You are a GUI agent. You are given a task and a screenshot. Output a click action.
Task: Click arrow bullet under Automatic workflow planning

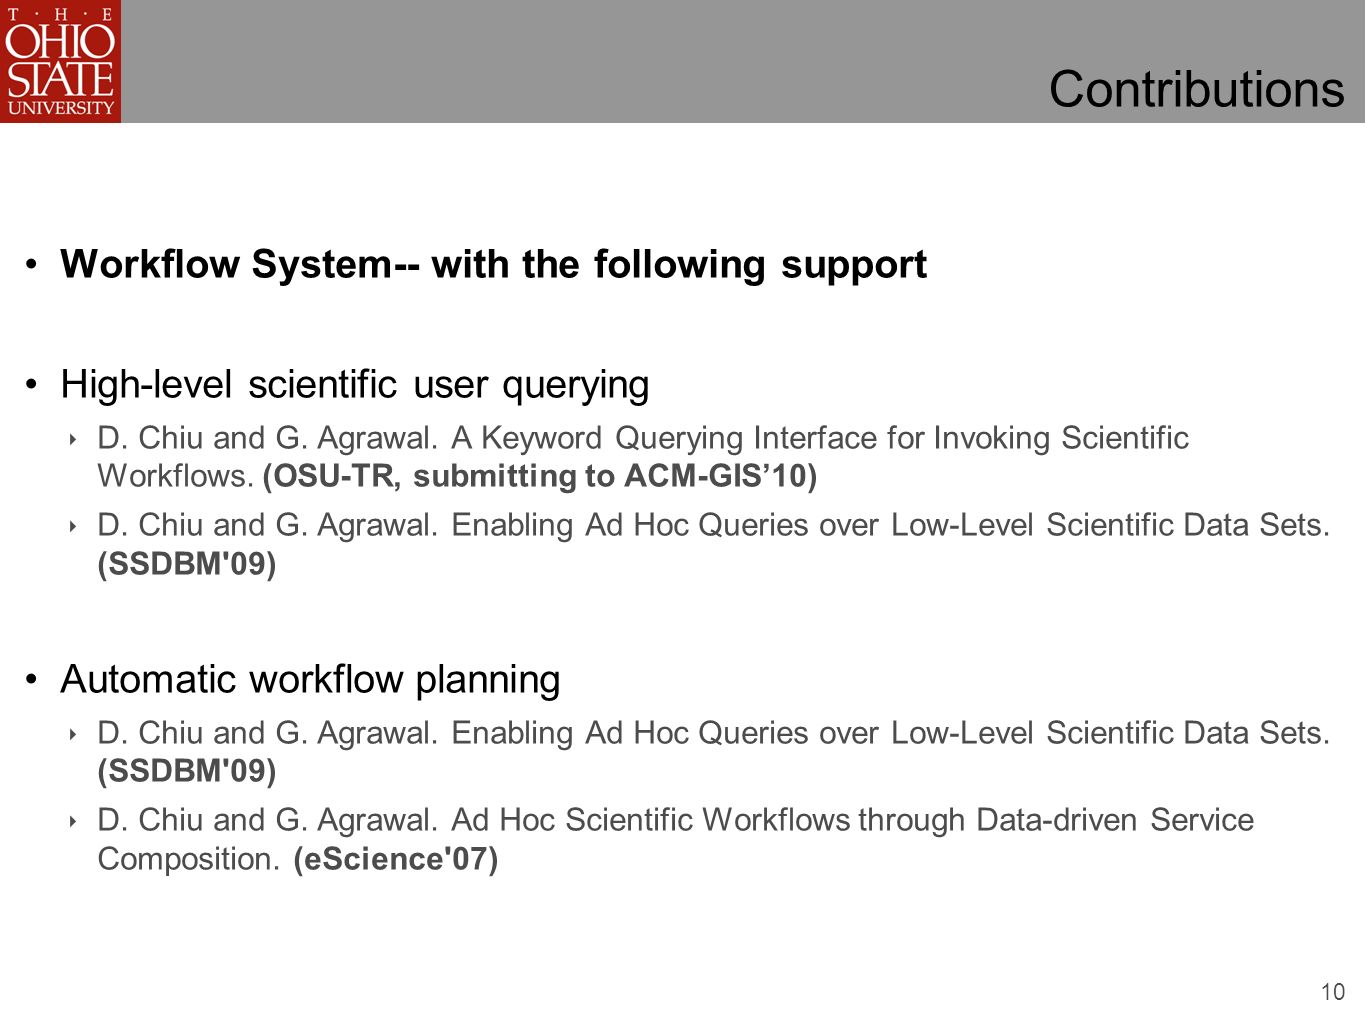click(x=73, y=733)
